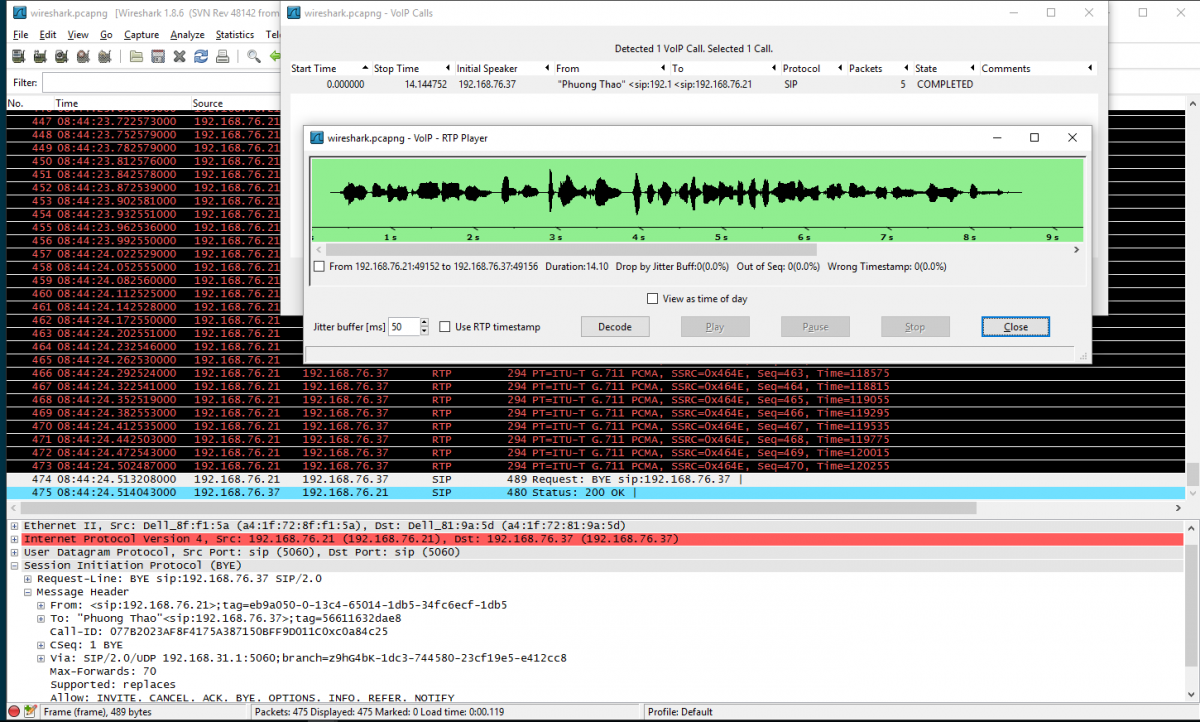This screenshot has height=722, width=1200.
Task: Select packet 474 BYE request row
Action: pyautogui.click(x=594, y=479)
